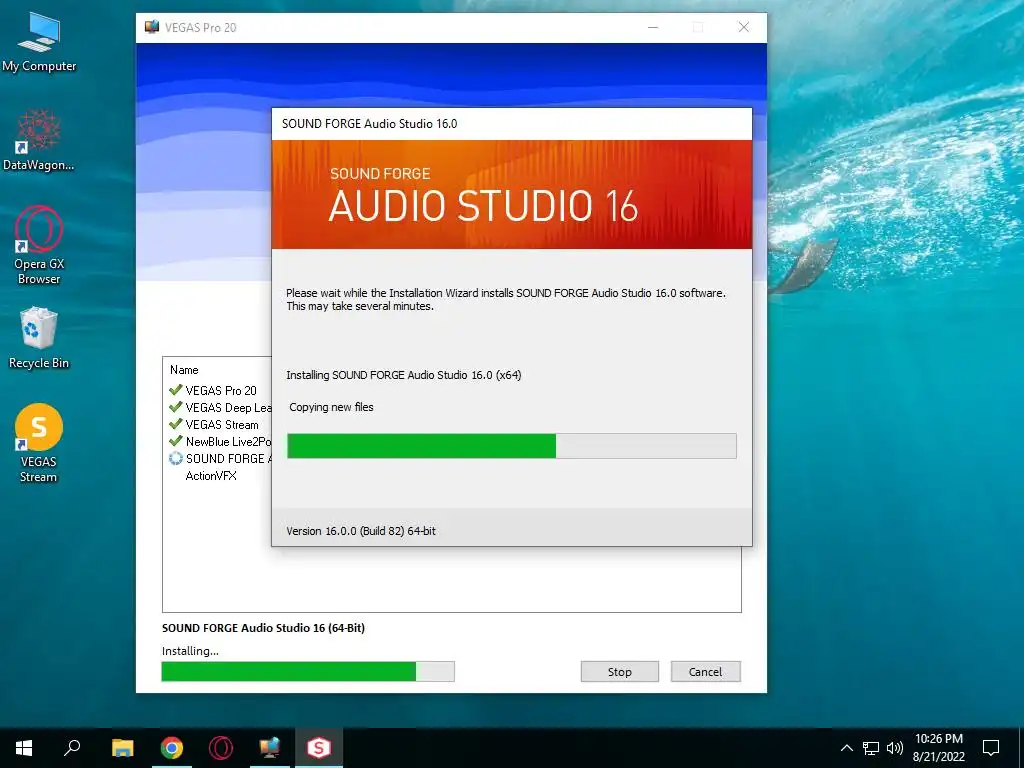Open Google Chrome from taskbar

pos(172,748)
